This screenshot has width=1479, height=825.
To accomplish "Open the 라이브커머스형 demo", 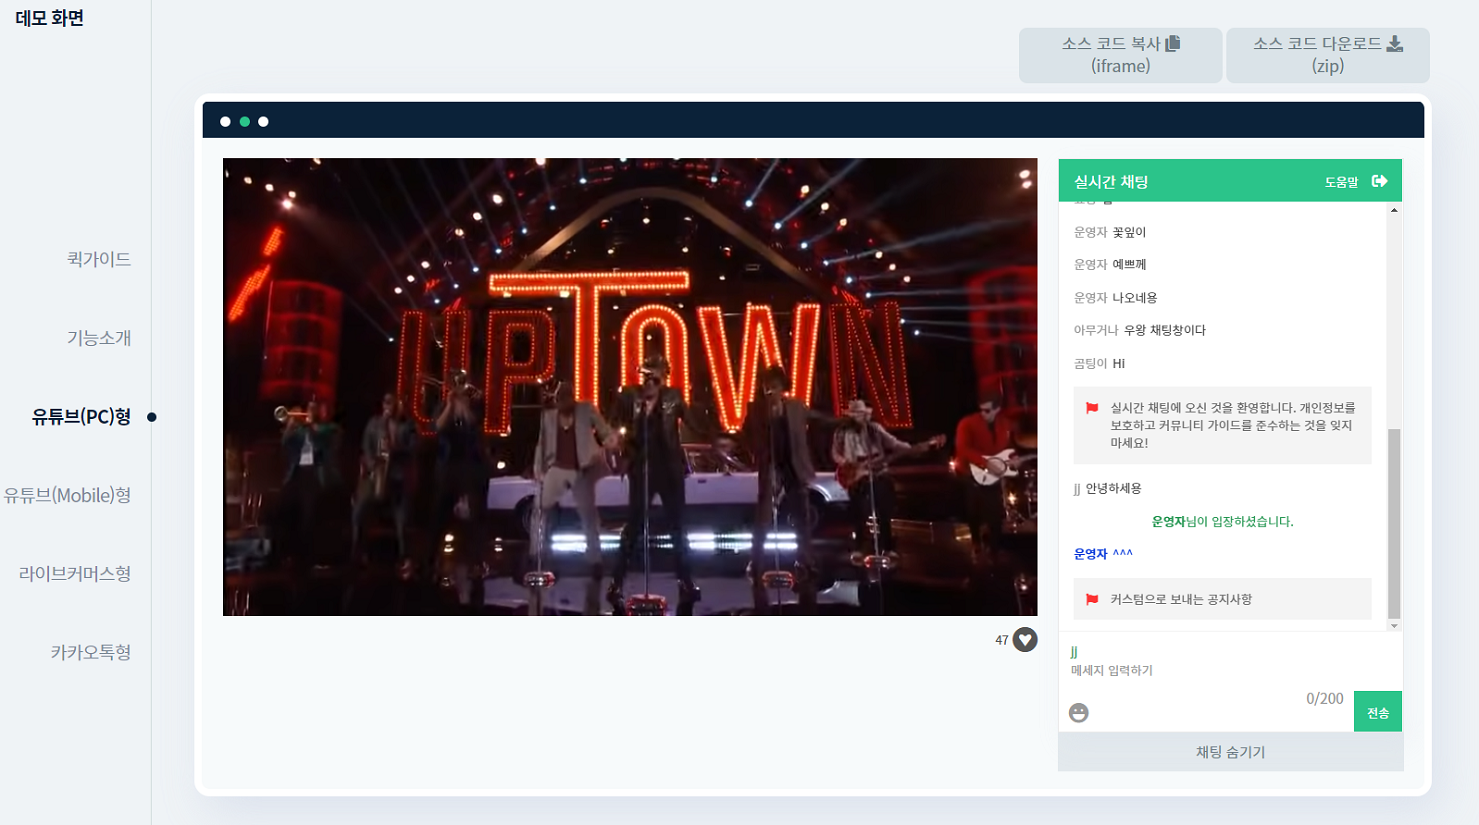I will pyautogui.click(x=75, y=574).
